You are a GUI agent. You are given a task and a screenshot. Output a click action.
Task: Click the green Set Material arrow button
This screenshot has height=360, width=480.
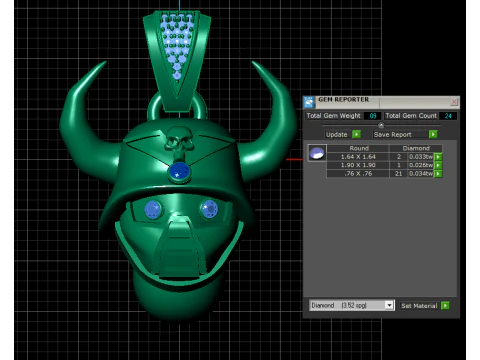coord(445,306)
